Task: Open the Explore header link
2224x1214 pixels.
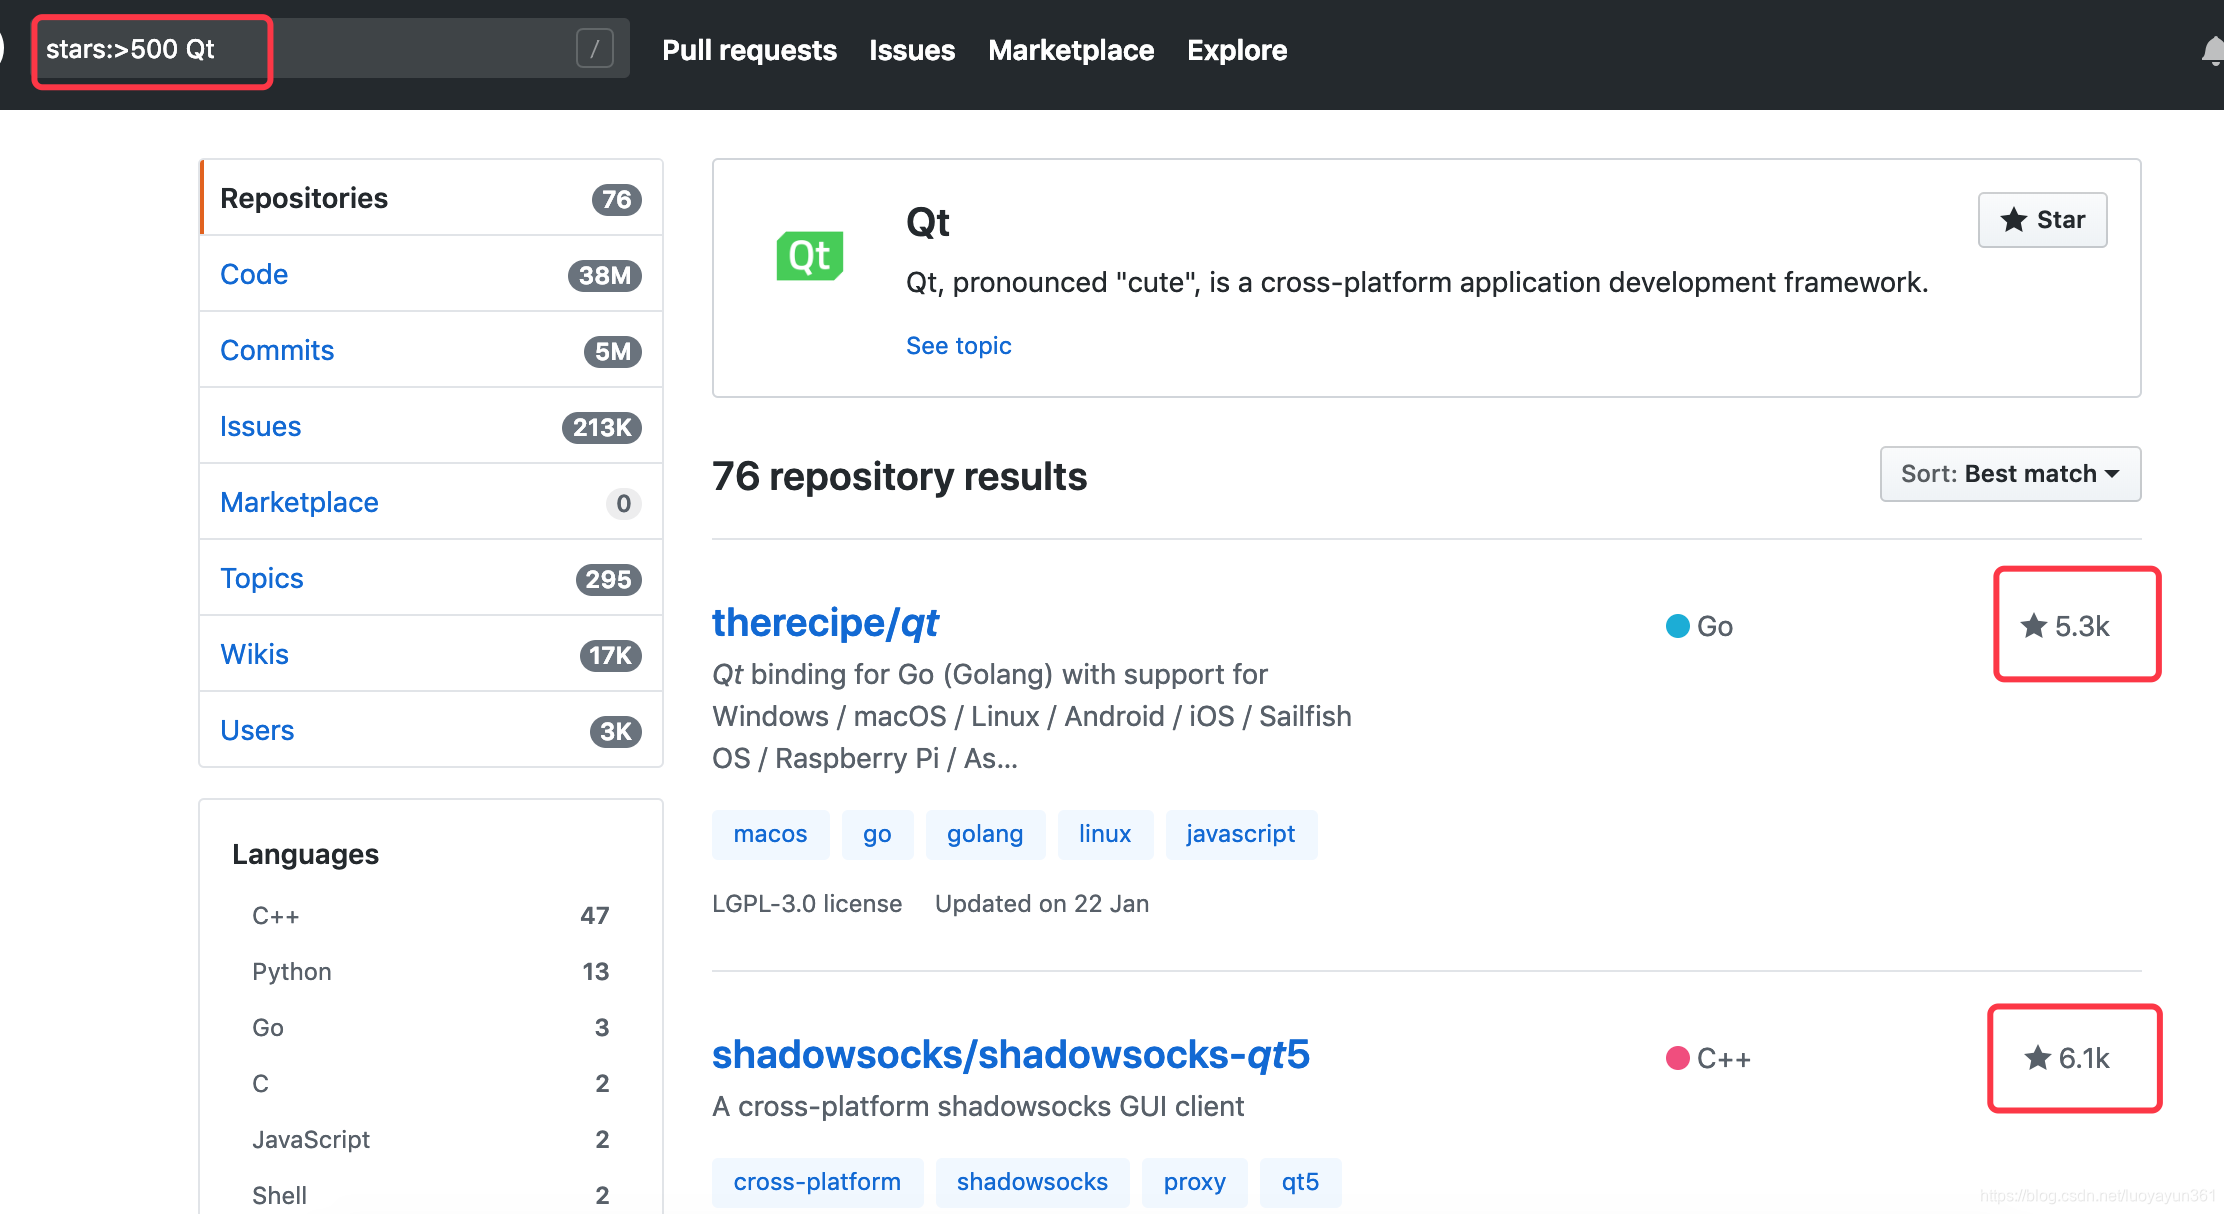Action: pos(1236,50)
